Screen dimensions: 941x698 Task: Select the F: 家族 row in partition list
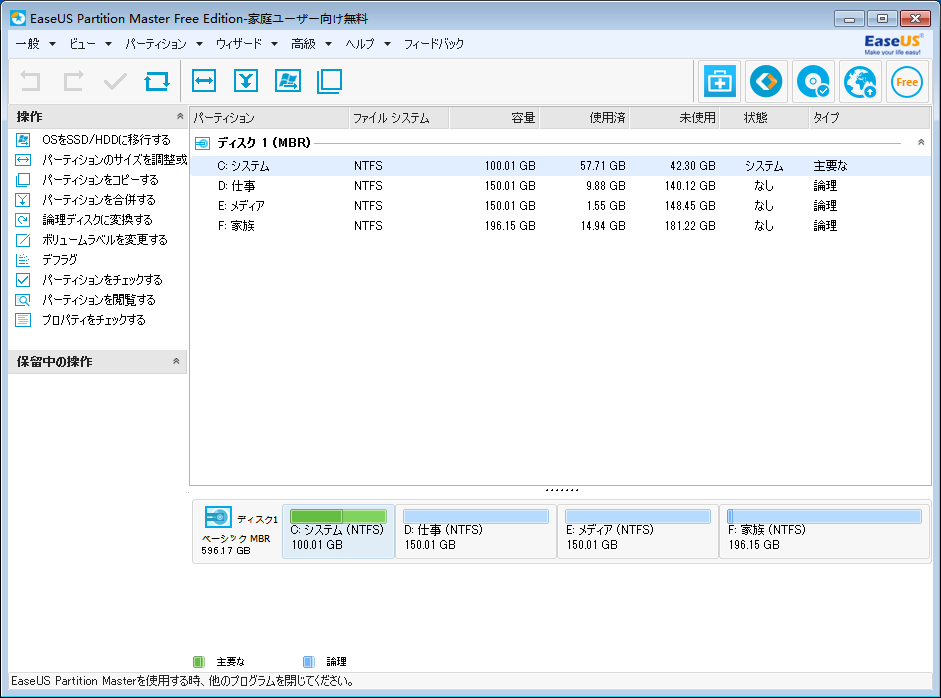561,226
